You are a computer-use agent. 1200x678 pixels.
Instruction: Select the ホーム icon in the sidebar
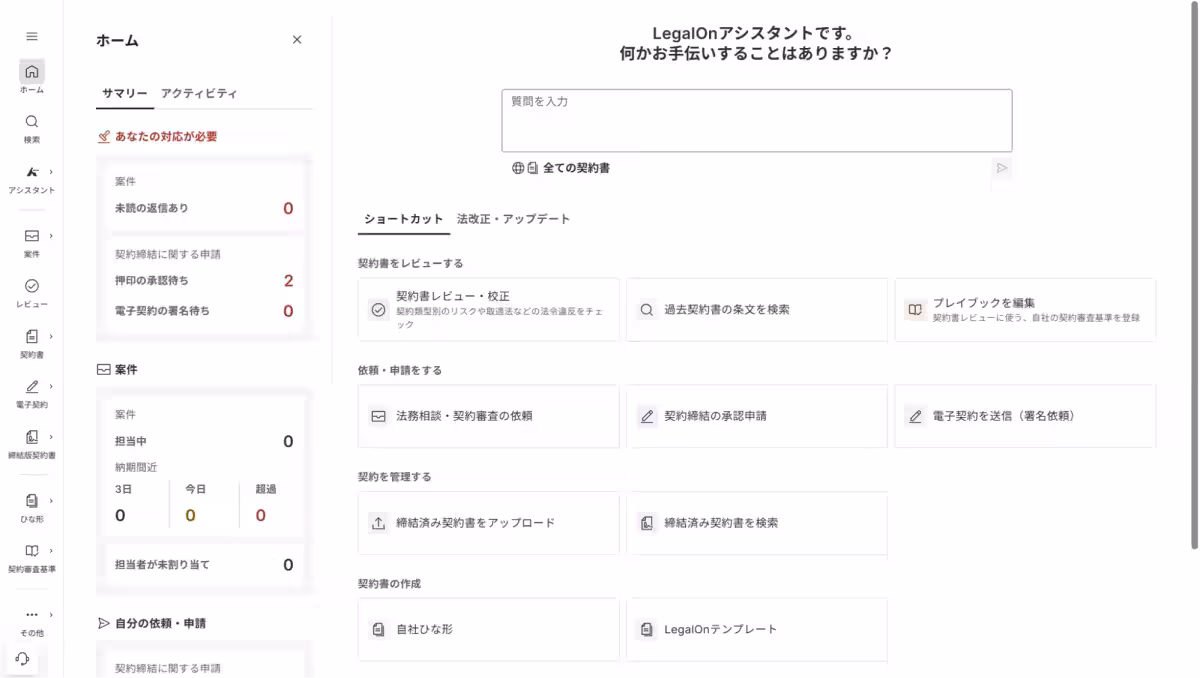31,71
